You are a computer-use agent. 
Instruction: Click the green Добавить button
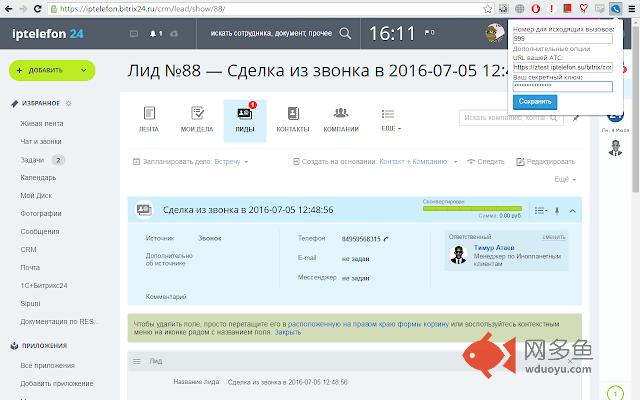pos(52,70)
